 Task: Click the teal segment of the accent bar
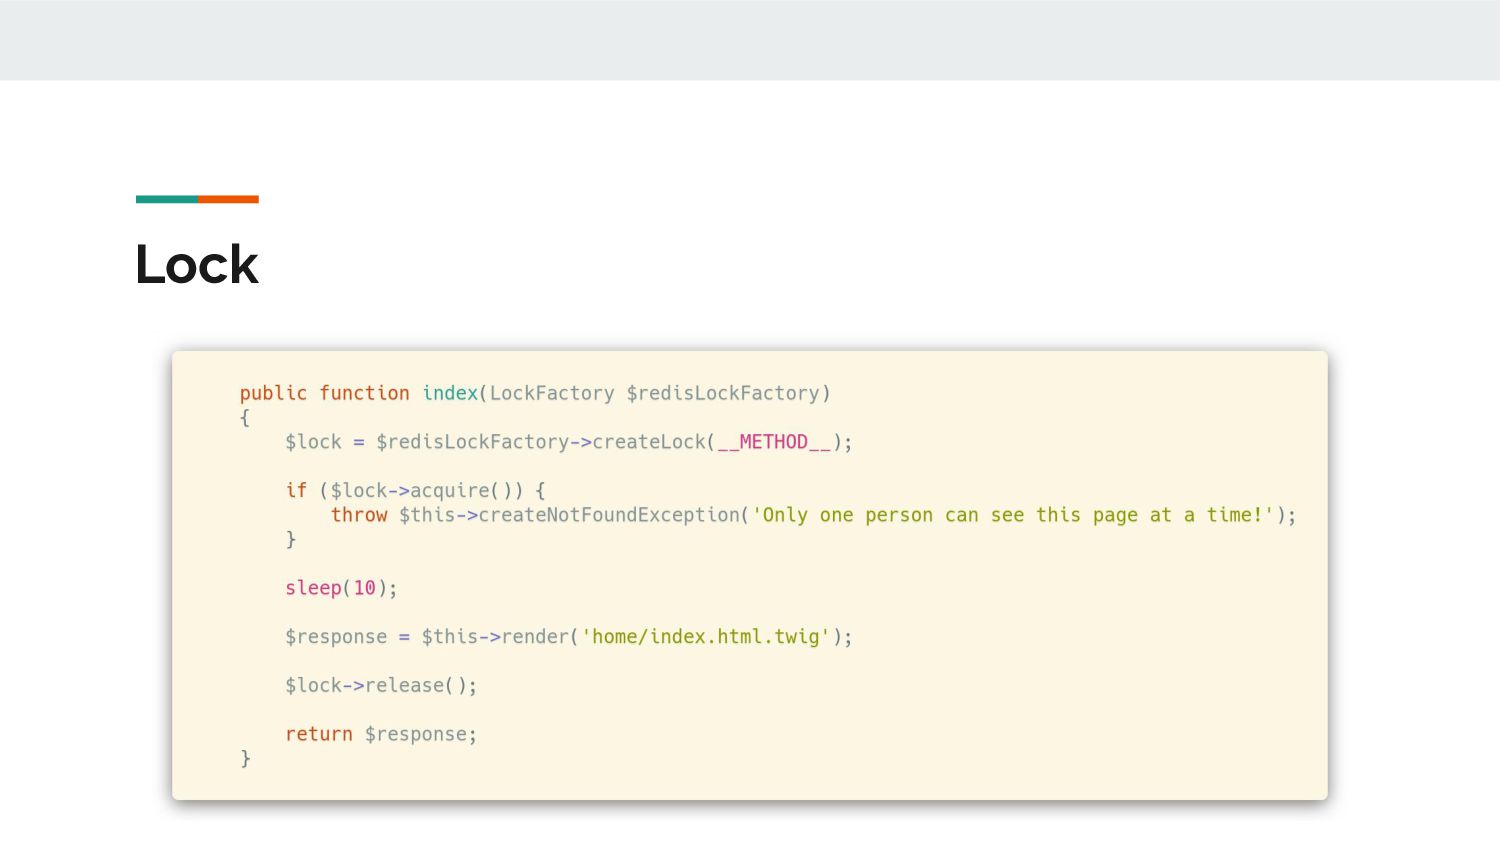167,199
